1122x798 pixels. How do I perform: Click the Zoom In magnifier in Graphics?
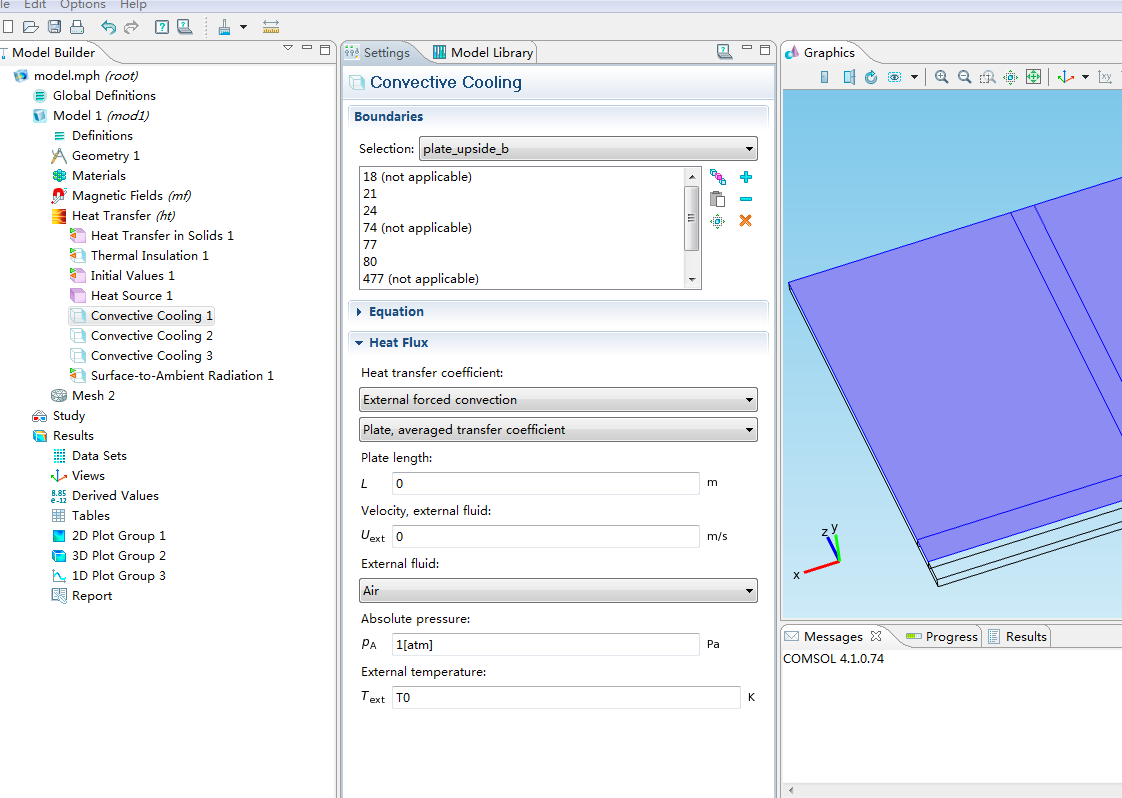point(941,77)
